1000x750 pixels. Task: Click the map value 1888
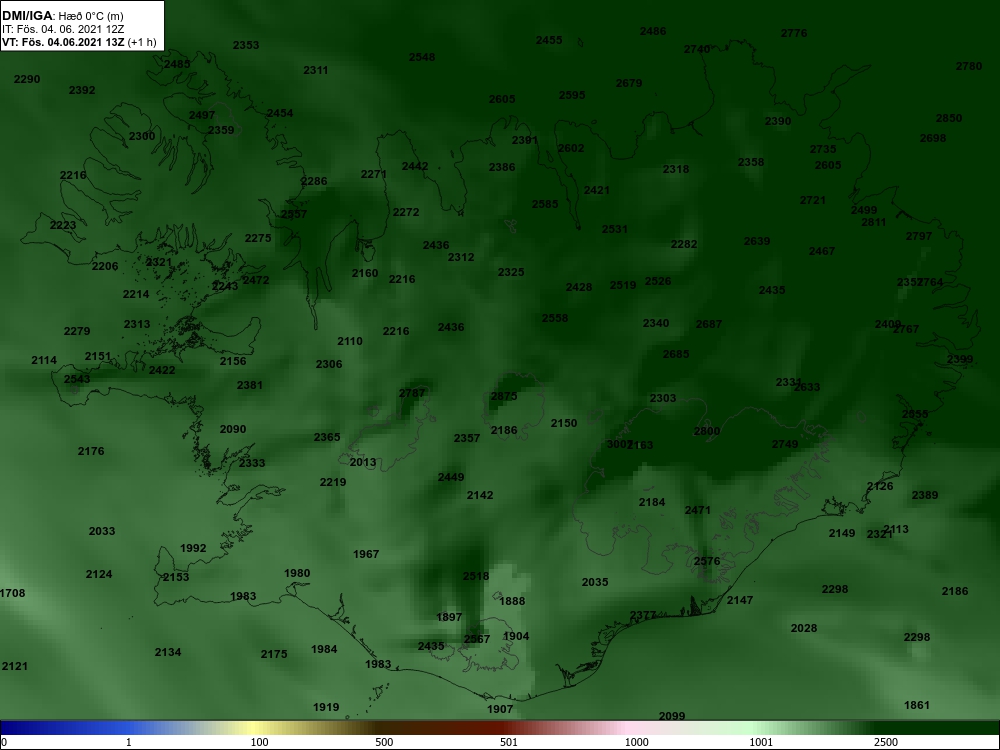click(511, 601)
